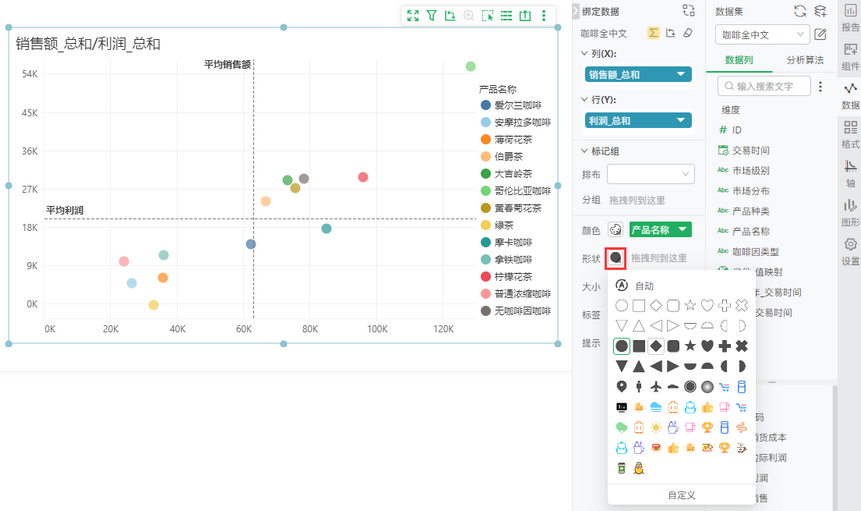The width and height of the screenshot is (861, 511).
Task: Click the palette icon next to 颜色
Action: [x=616, y=230]
